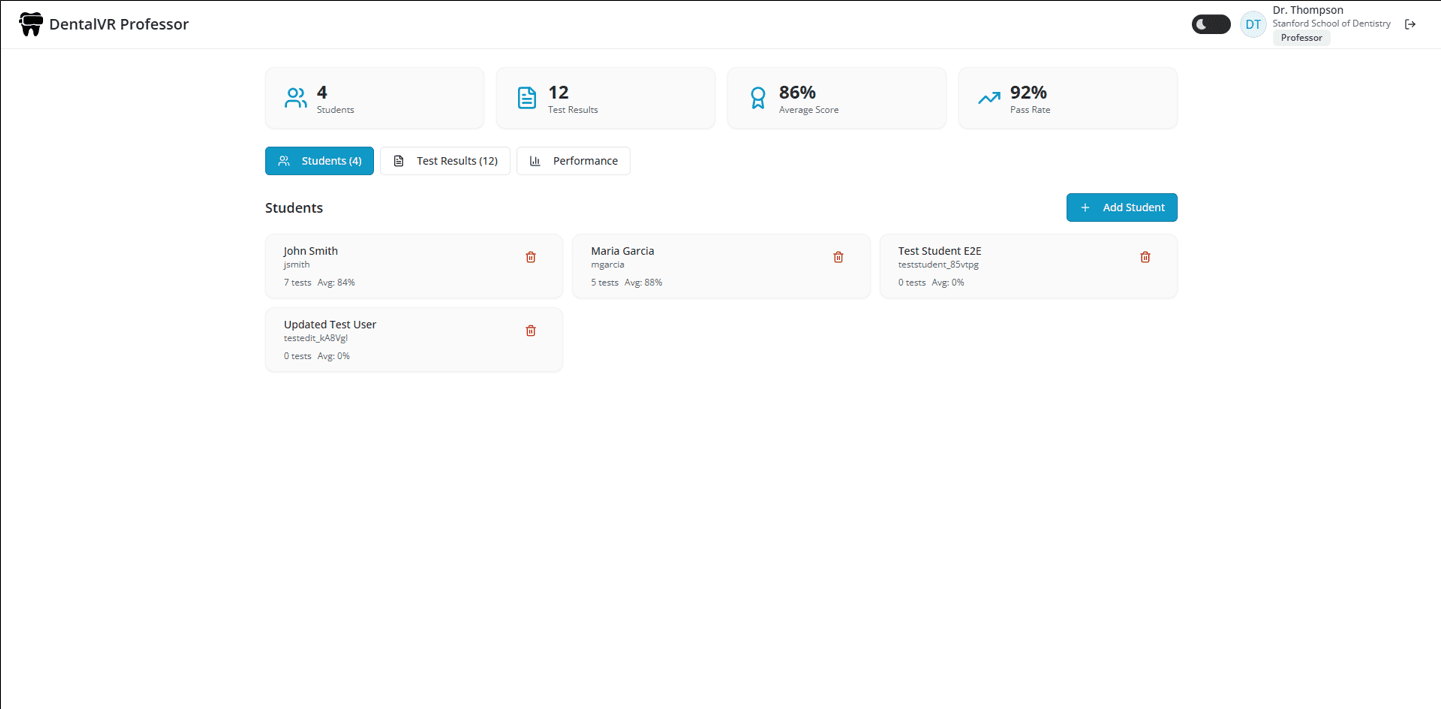This screenshot has height=709, width=1441.
Task: Open the Test Results (12) tab
Action: tap(445, 161)
